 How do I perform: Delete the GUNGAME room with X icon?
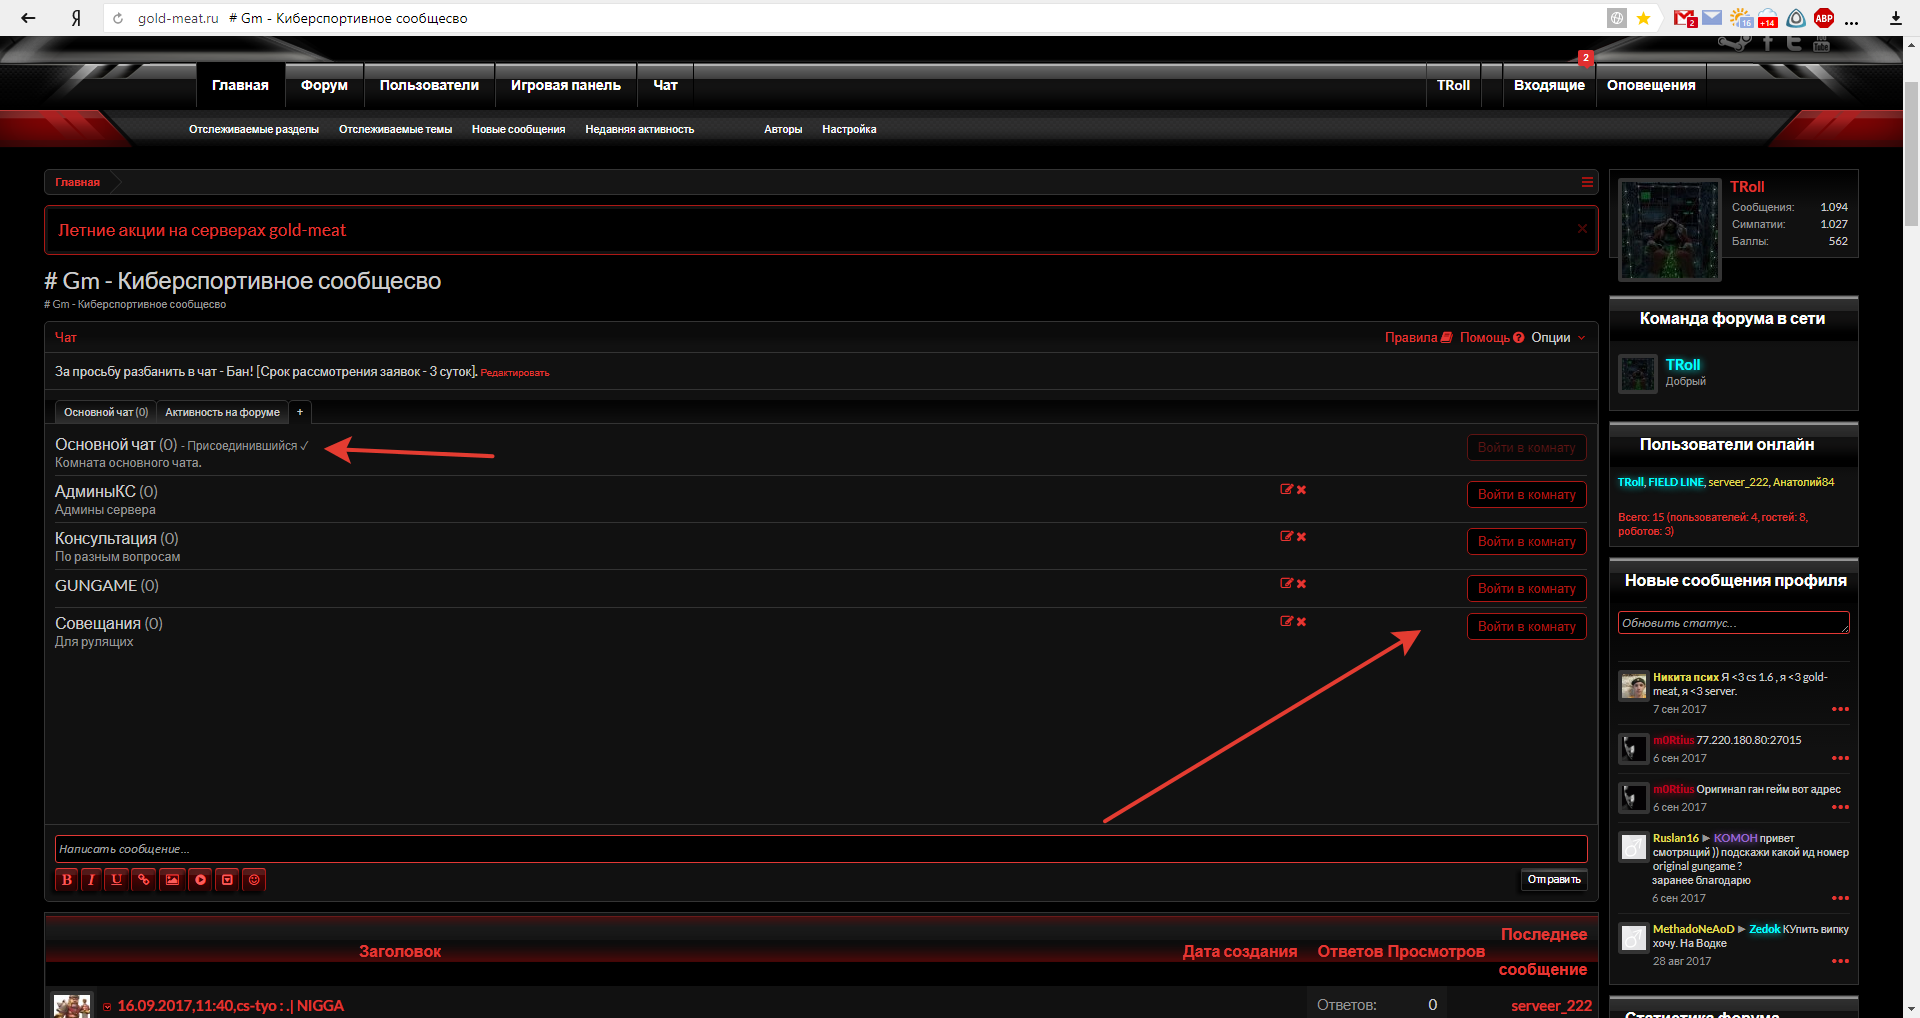1301,584
